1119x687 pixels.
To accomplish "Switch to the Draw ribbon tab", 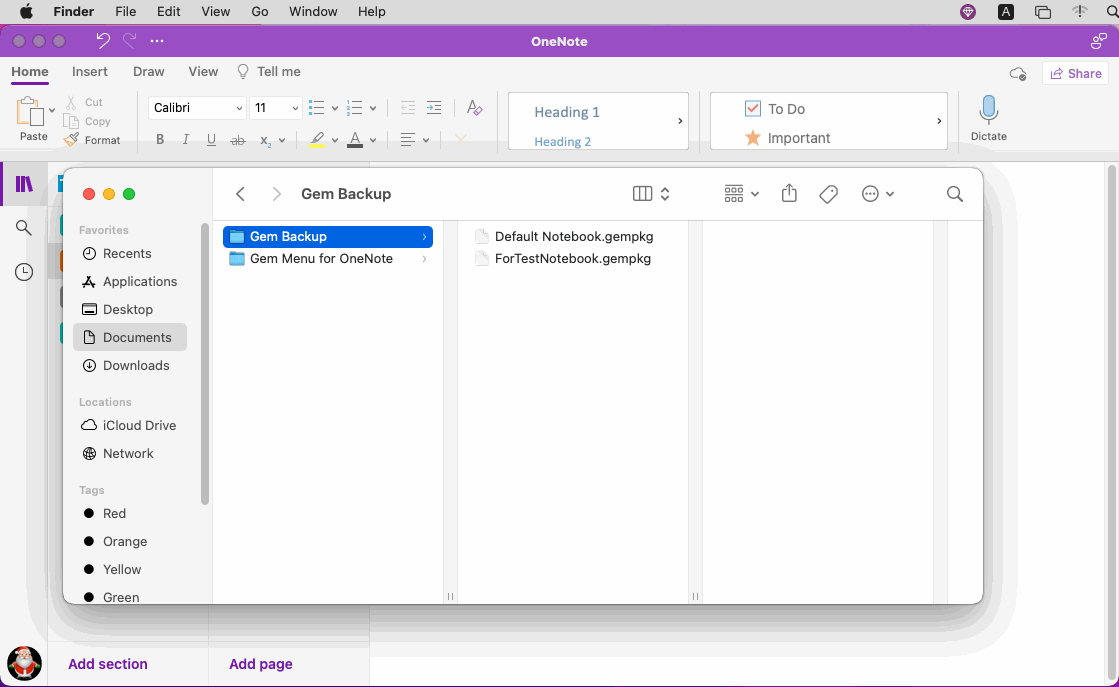I will (x=148, y=71).
